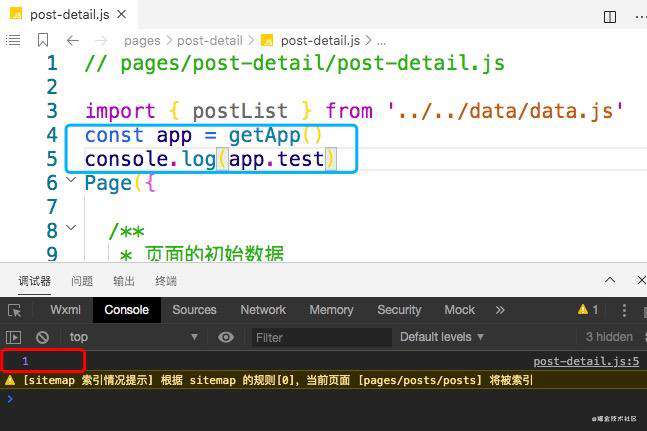Navigate forward with right arrow

pos(101,40)
